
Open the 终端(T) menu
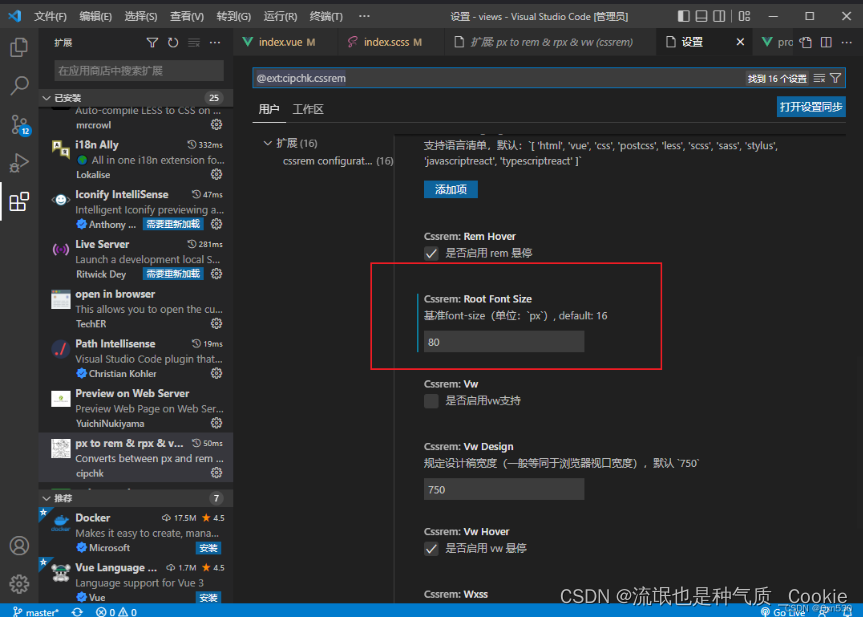pos(326,17)
